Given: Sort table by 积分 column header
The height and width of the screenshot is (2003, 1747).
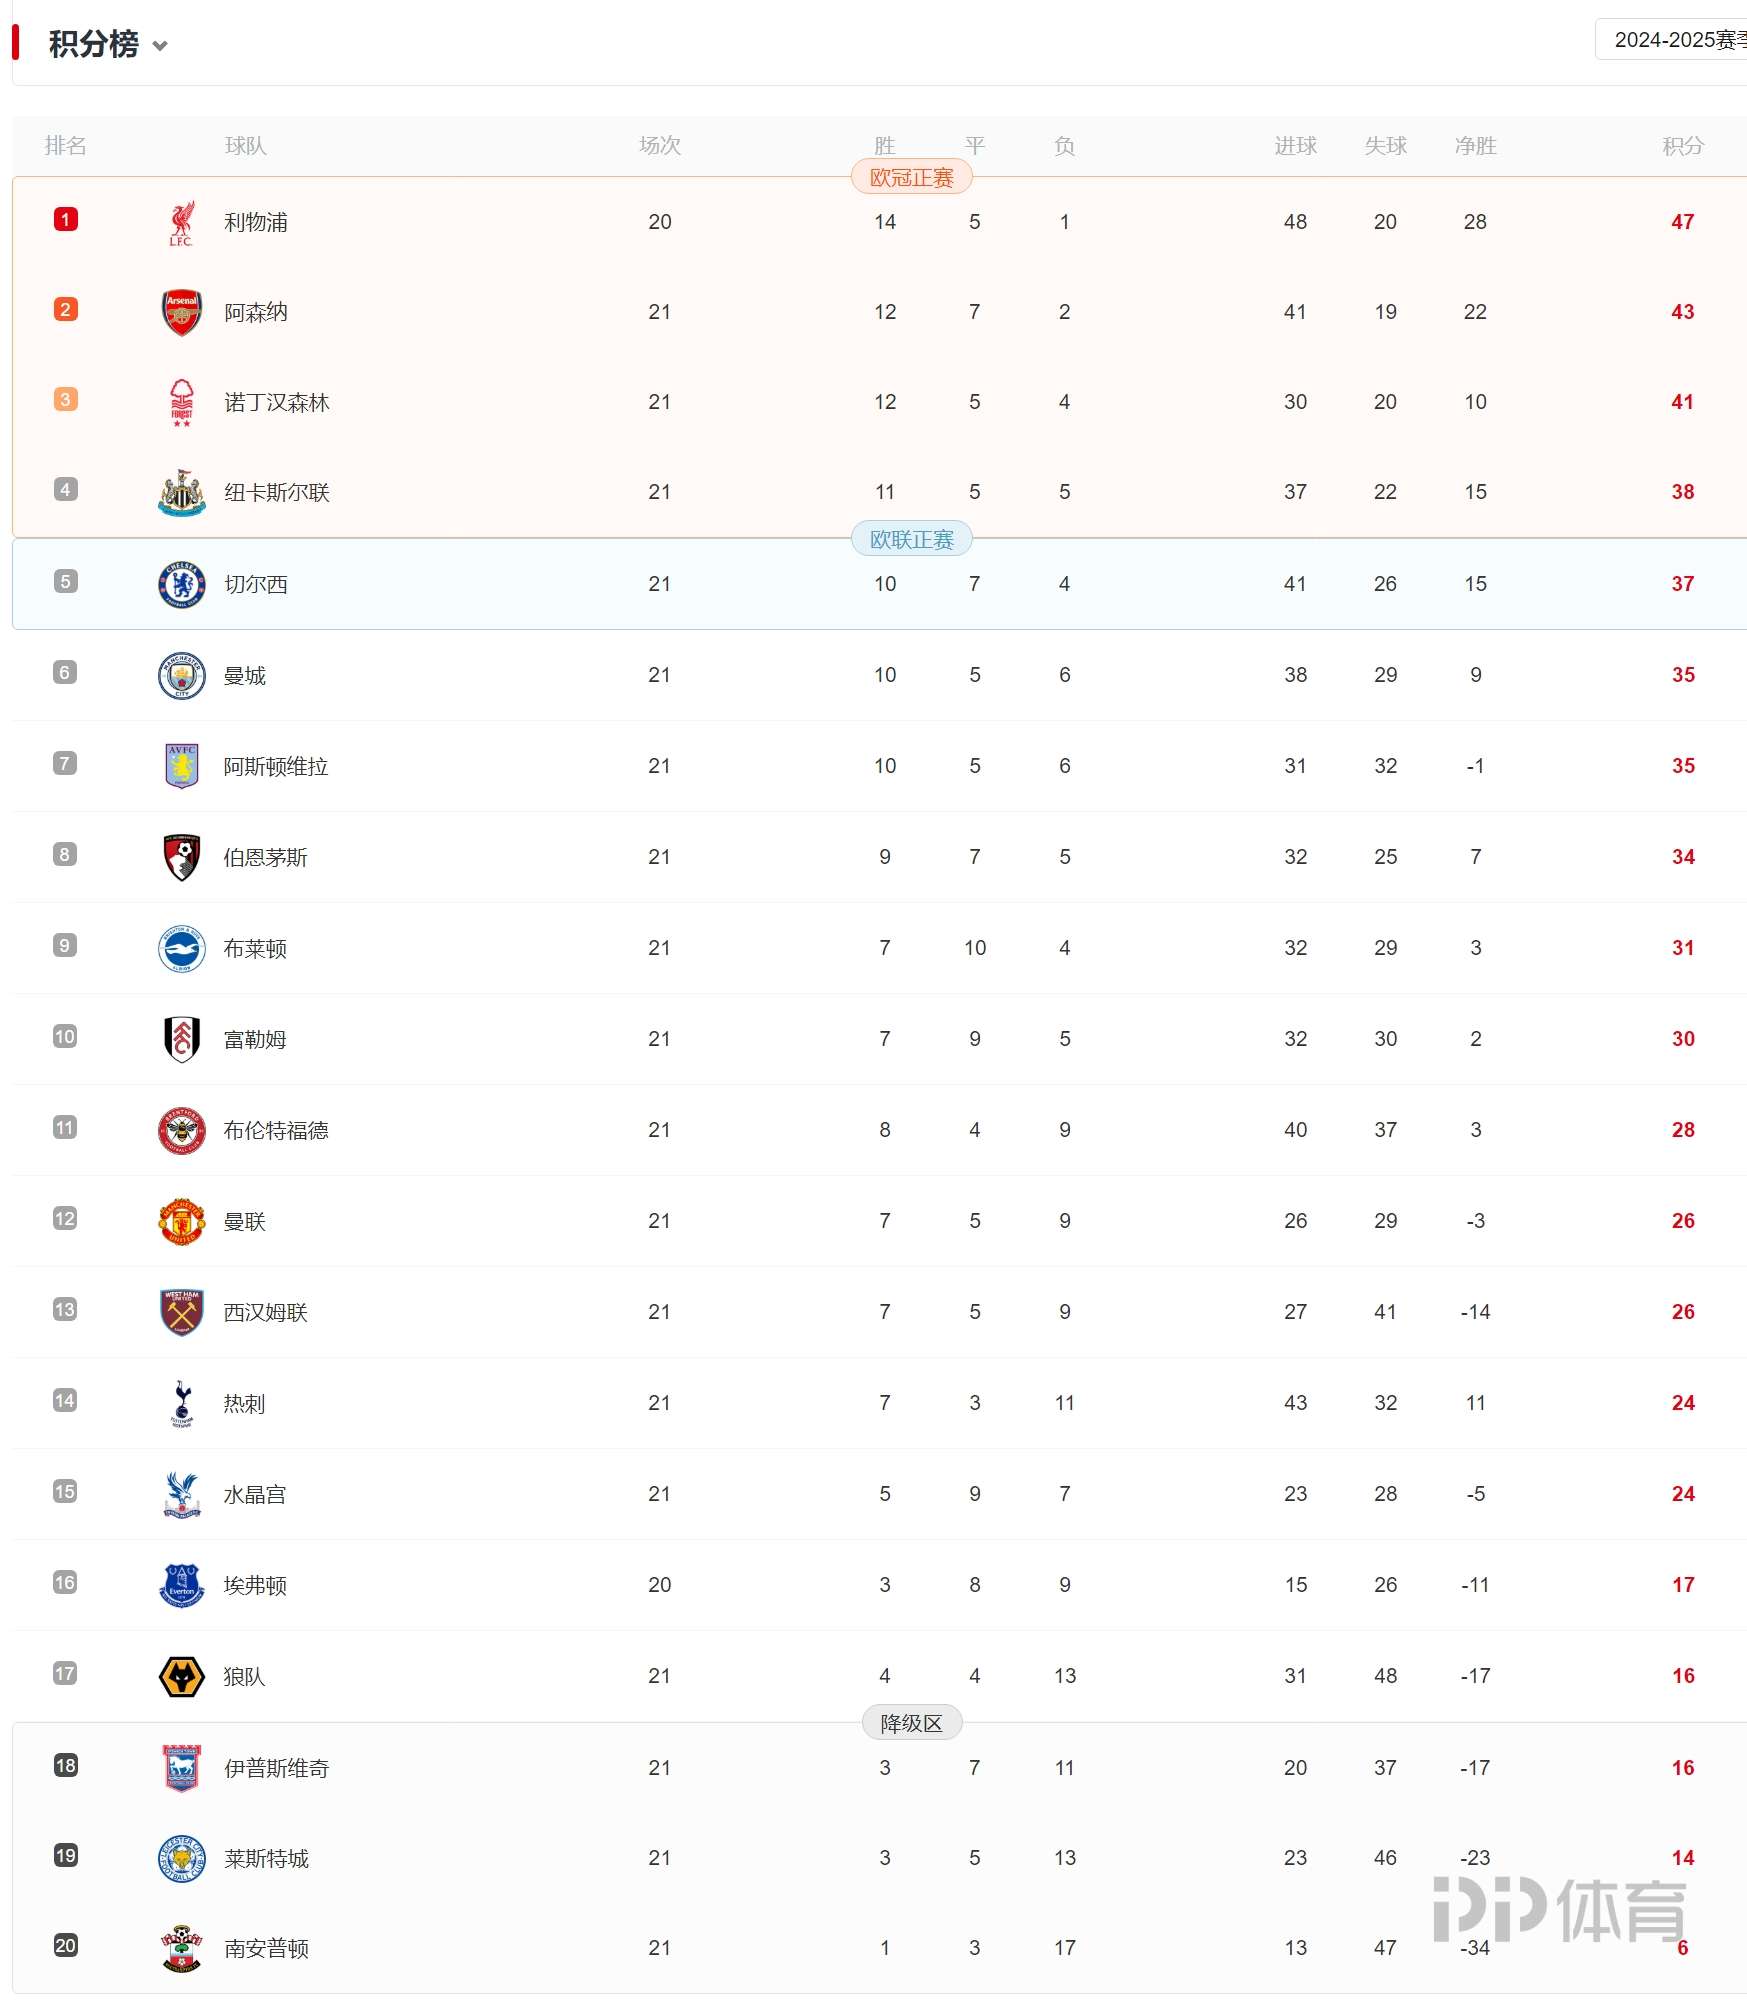Looking at the screenshot, I should click(x=1682, y=146).
